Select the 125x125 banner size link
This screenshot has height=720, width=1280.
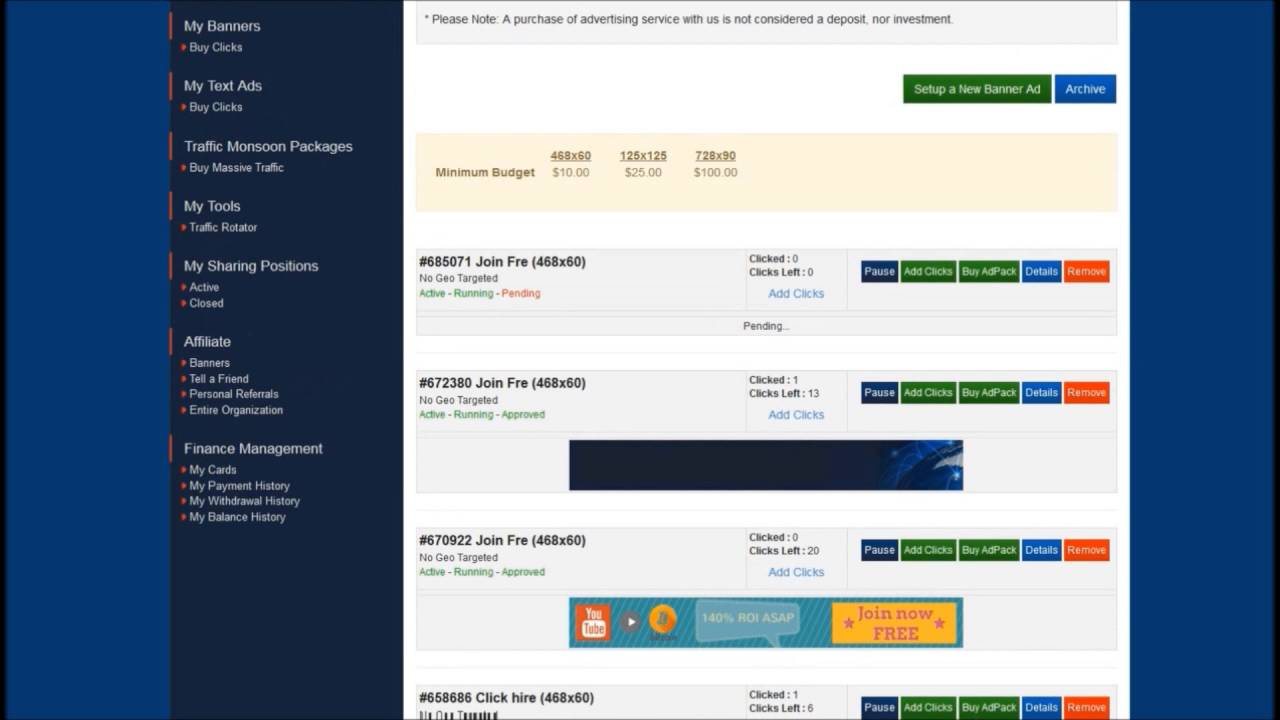643,156
